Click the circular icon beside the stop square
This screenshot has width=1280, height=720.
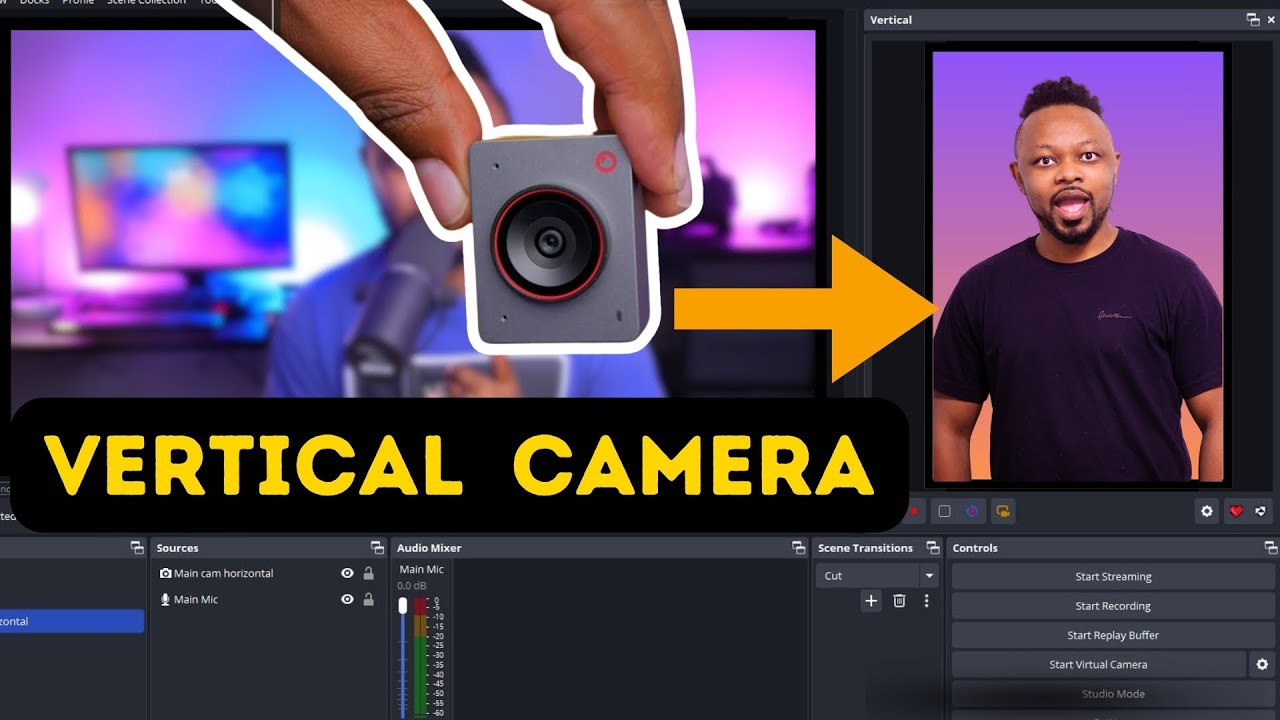pos(972,511)
